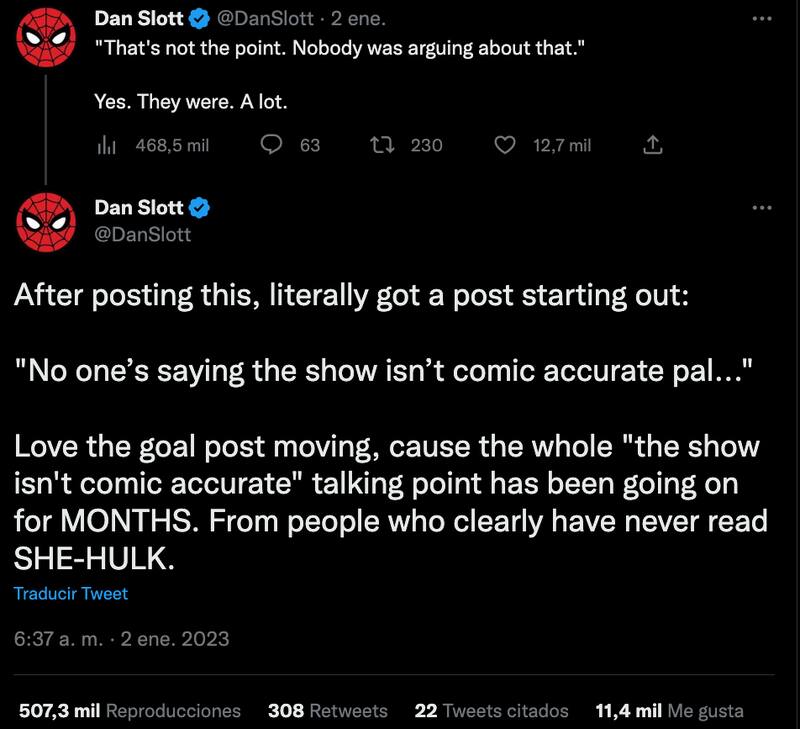The height and width of the screenshot is (729, 800).
Task: Click Dan Slott's top Spider-Man avatar
Action: (x=46, y=38)
